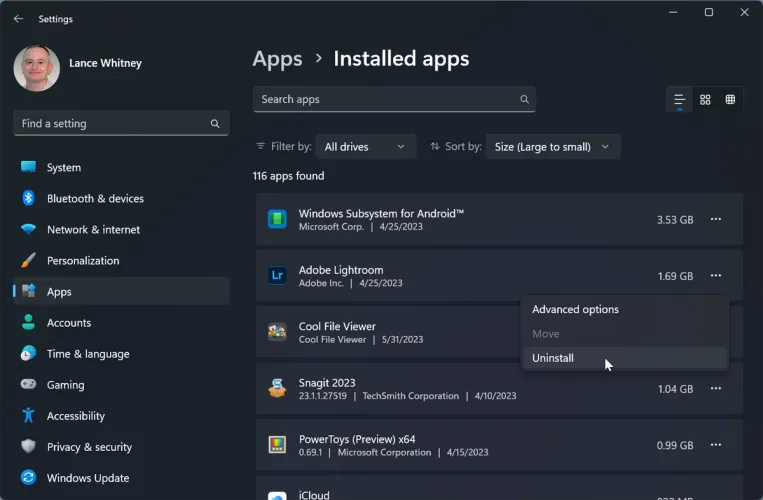Choose Advanced options in the context menu
The width and height of the screenshot is (763, 500).
575,310
